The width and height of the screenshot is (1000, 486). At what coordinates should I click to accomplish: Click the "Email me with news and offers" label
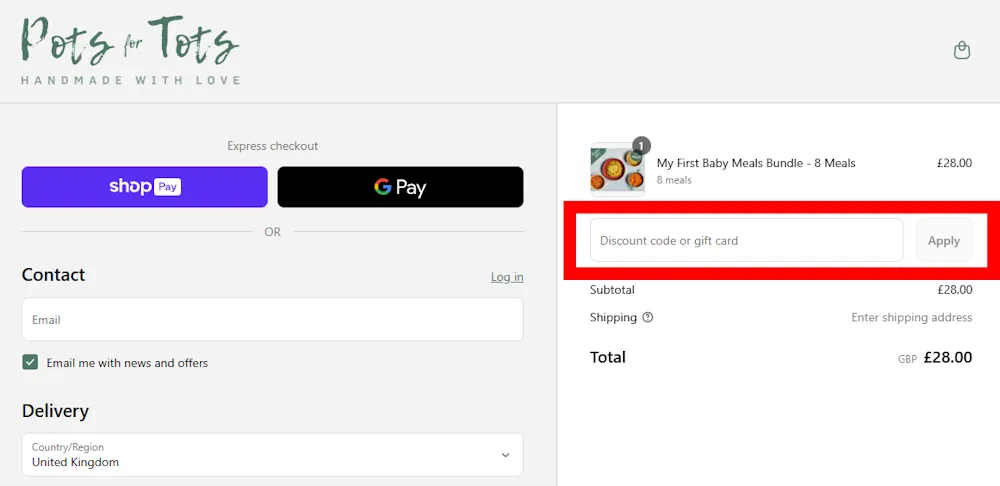(127, 363)
